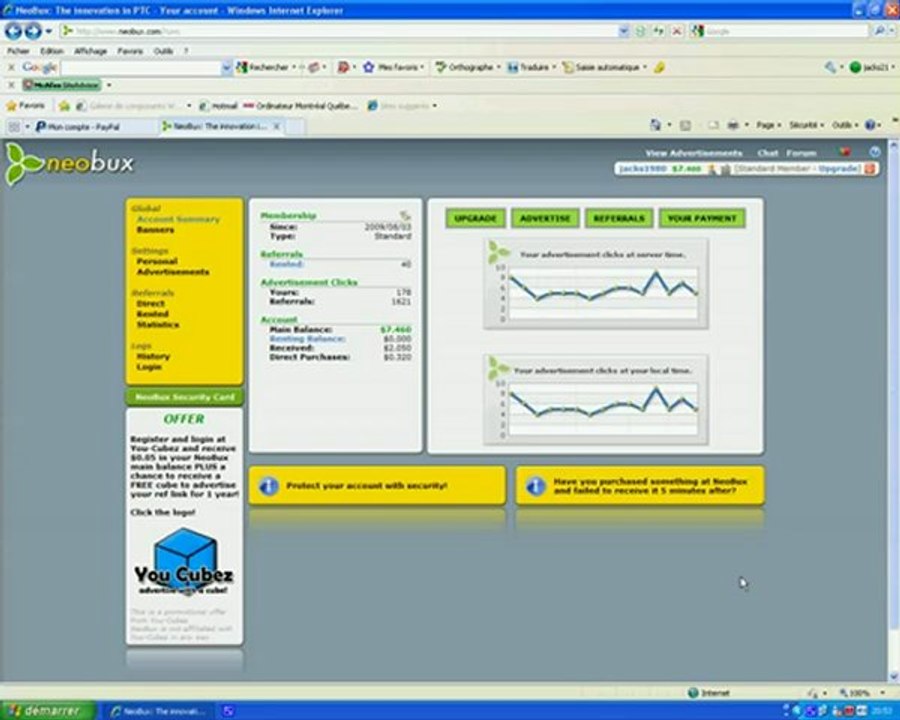Click the IE home icon in command bar
This screenshot has height=720, width=900.
[x=655, y=125]
